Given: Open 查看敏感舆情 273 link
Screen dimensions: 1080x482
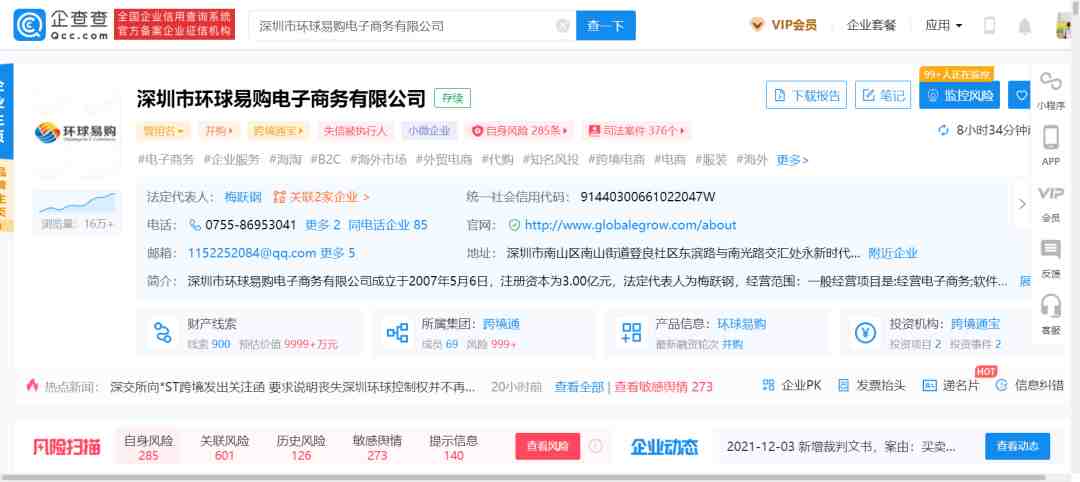Looking at the screenshot, I should click(x=663, y=386).
